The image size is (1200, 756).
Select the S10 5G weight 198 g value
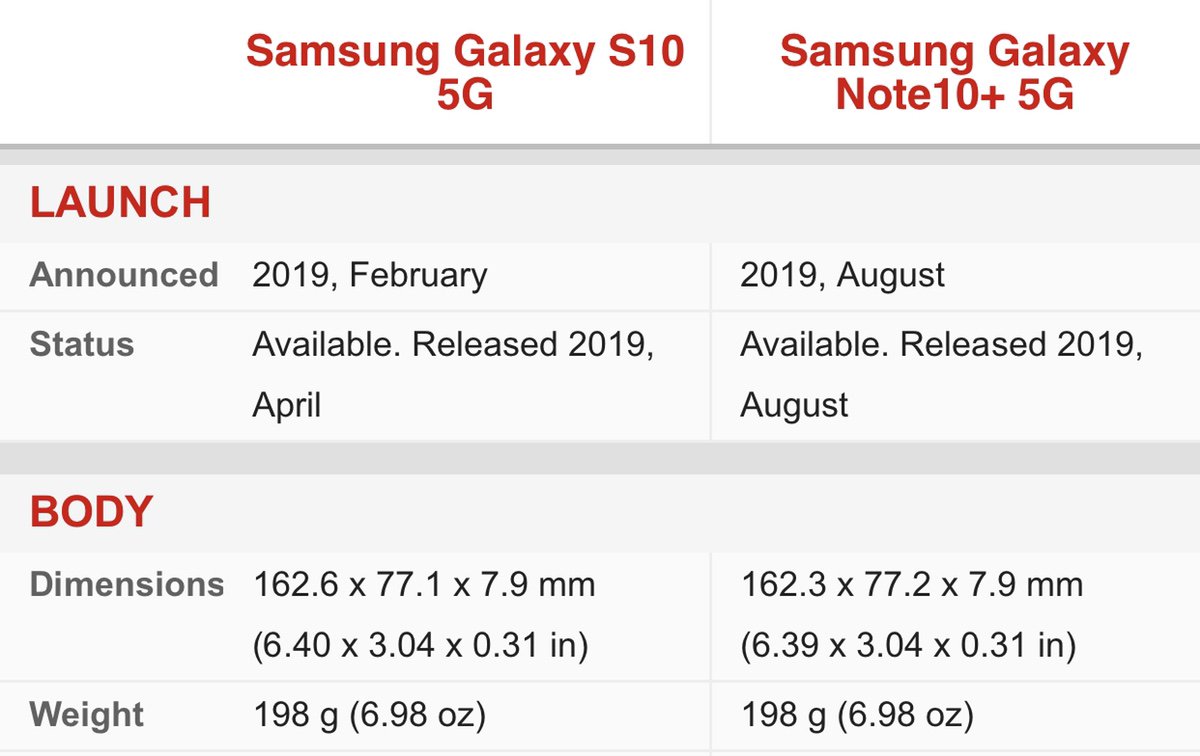coord(369,715)
